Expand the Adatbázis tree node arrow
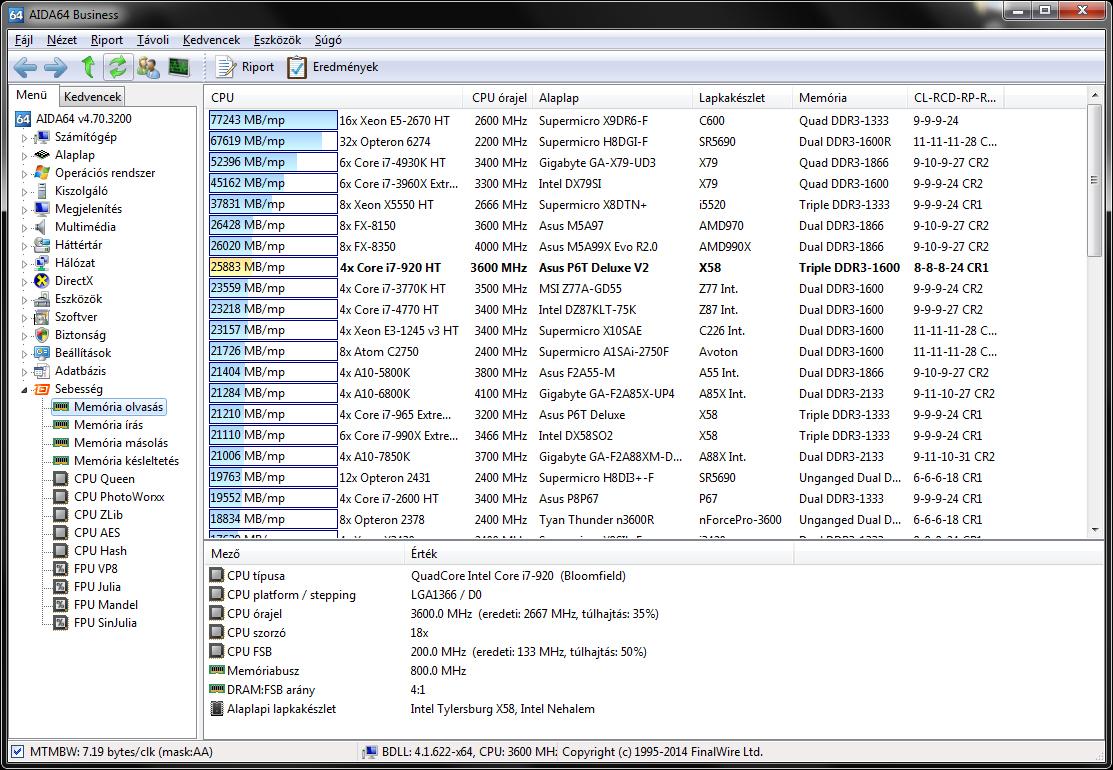The width and height of the screenshot is (1113, 770). point(25,371)
